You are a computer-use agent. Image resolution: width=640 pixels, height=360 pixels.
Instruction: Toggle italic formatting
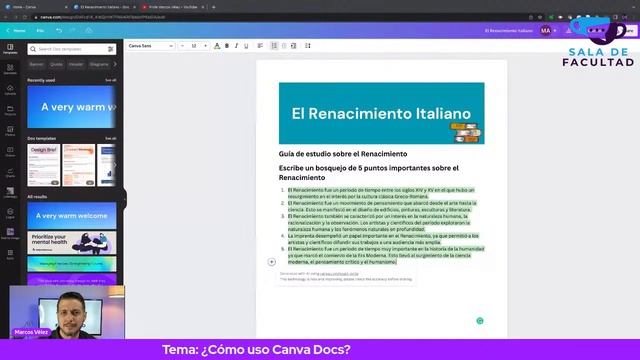(x=236, y=46)
